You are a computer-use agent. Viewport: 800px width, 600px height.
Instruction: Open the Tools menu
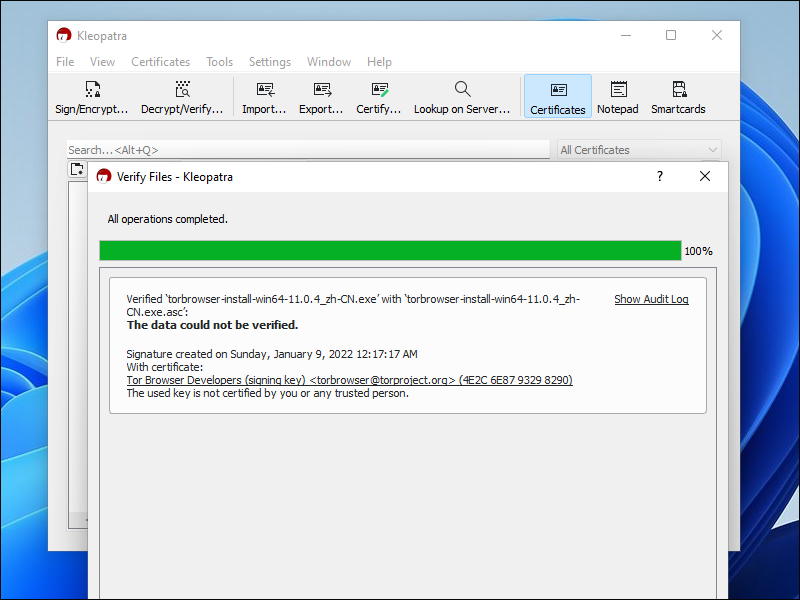[219, 62]
